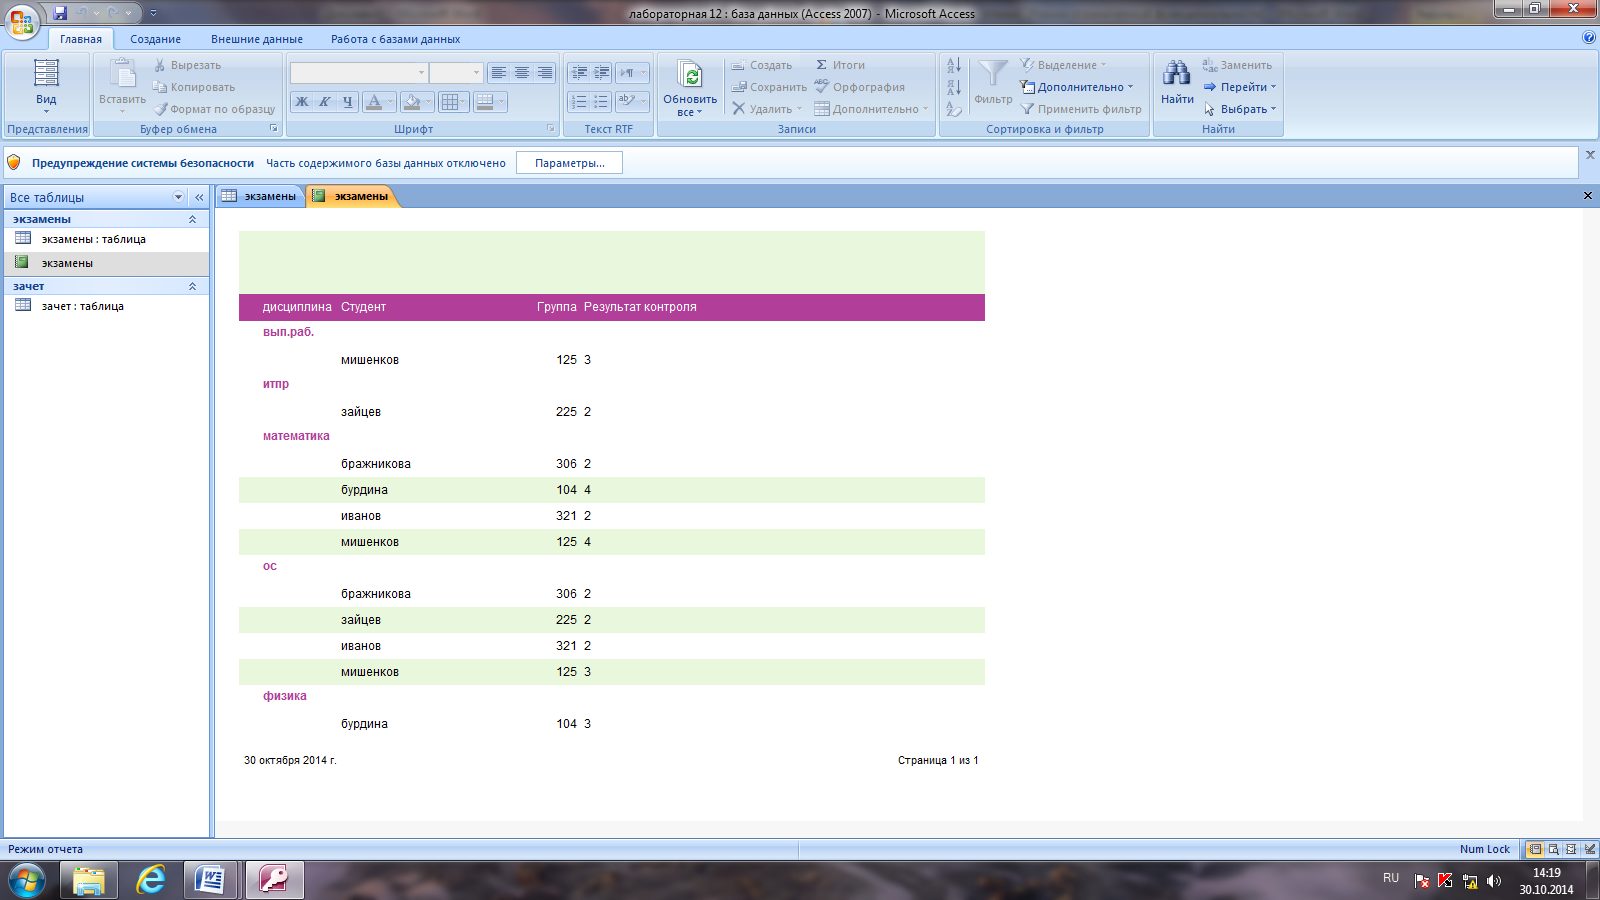Align text left in Шрифт group

[498, 73]
